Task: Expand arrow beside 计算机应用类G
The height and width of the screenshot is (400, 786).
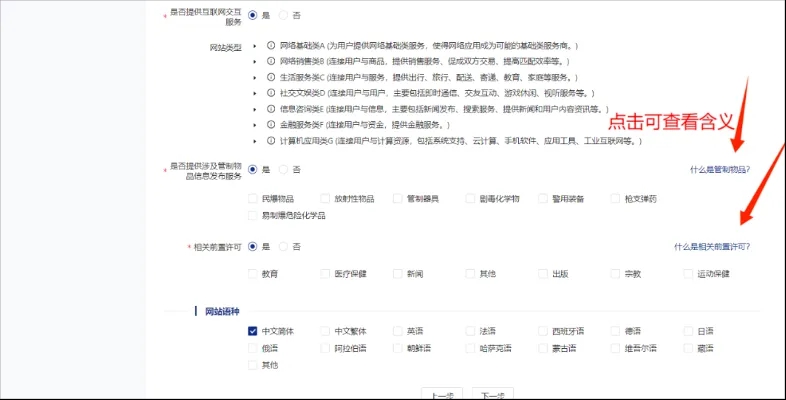Action: tap(252, 141)
